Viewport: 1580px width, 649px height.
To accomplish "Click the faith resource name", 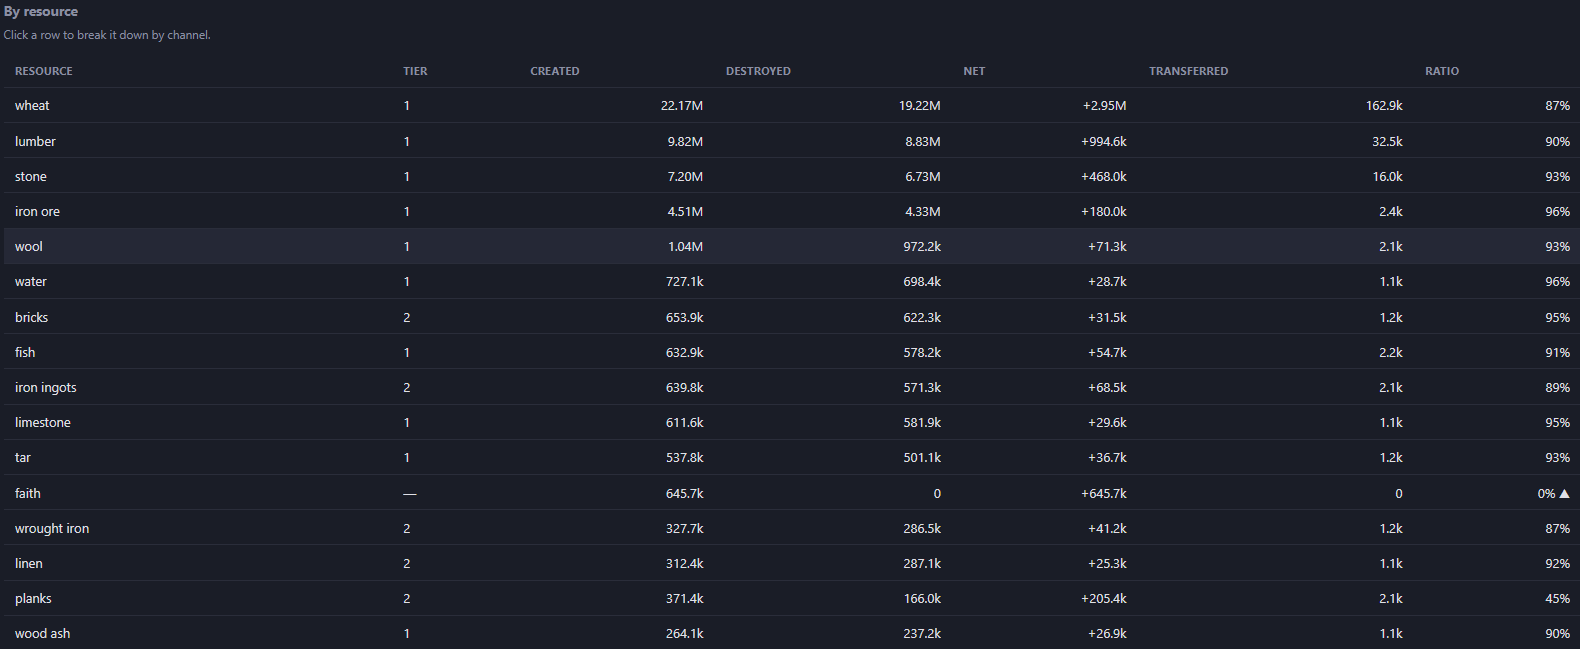I will (28, 493).
